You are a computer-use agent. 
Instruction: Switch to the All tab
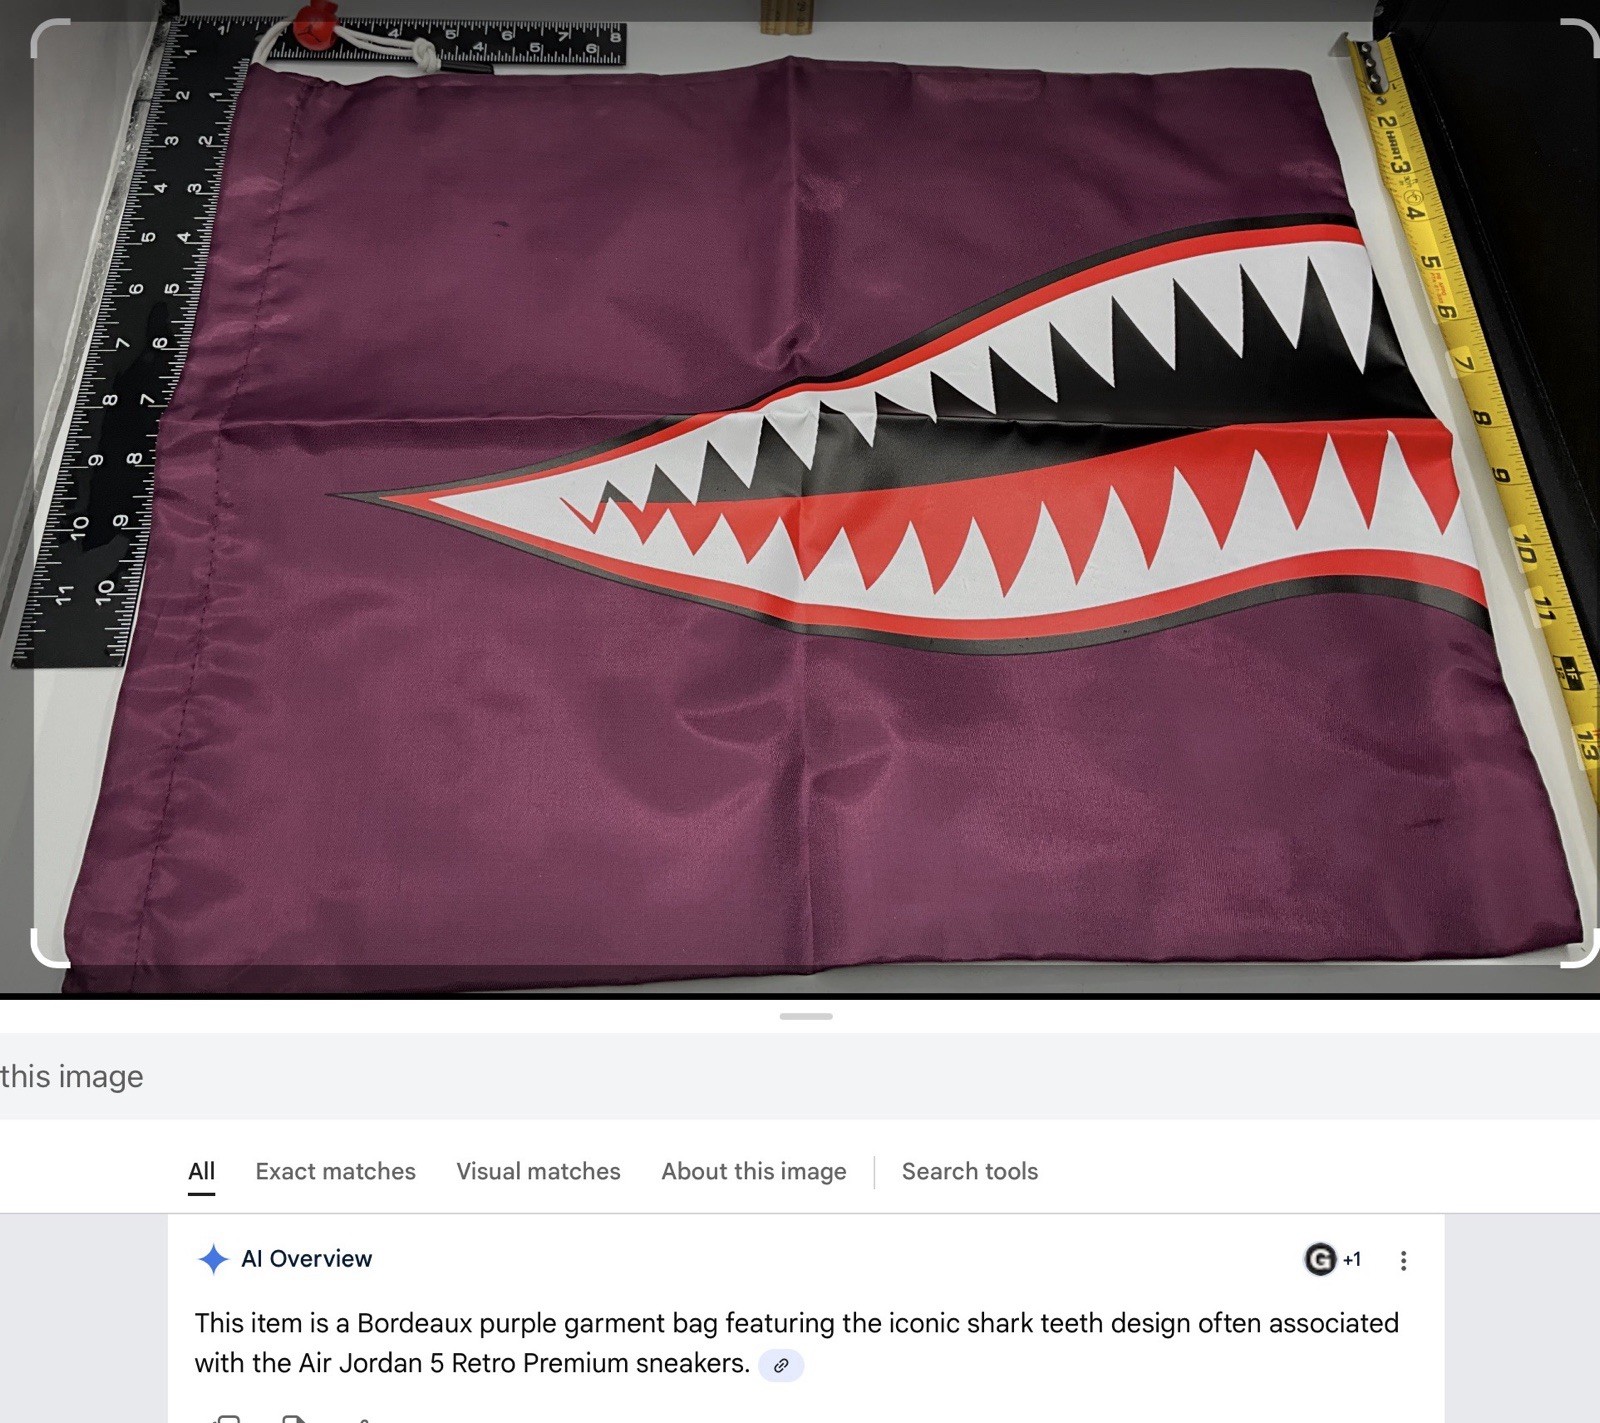tap(202, 1171)
